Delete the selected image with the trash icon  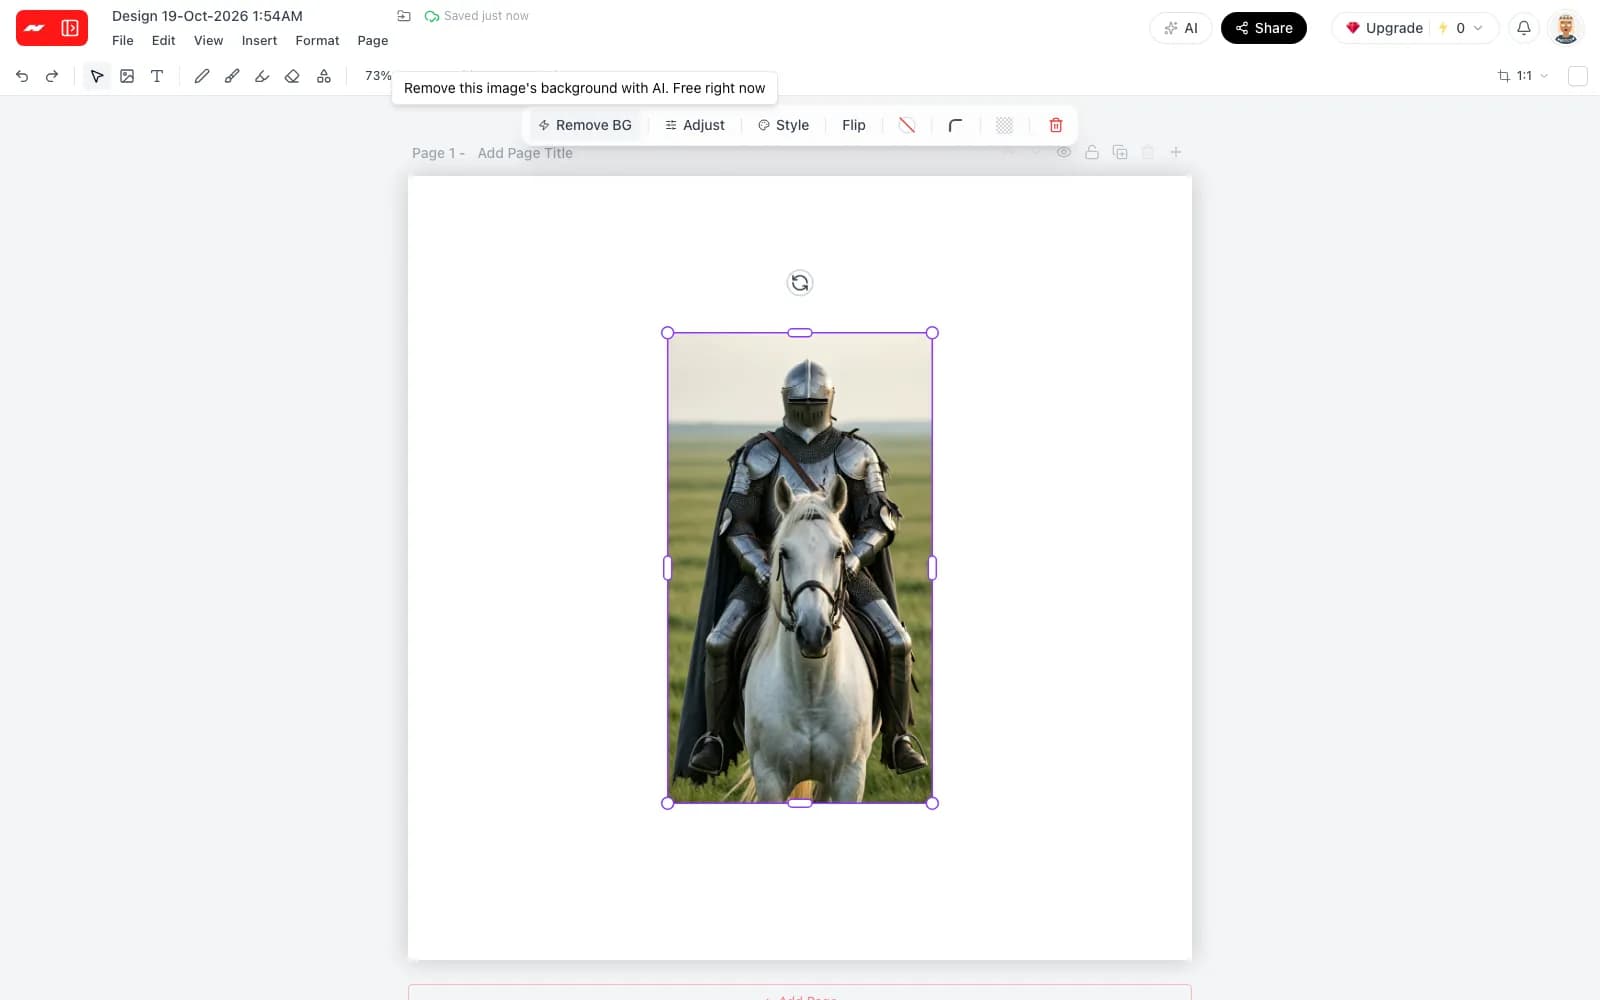[x=1056, y=125]
